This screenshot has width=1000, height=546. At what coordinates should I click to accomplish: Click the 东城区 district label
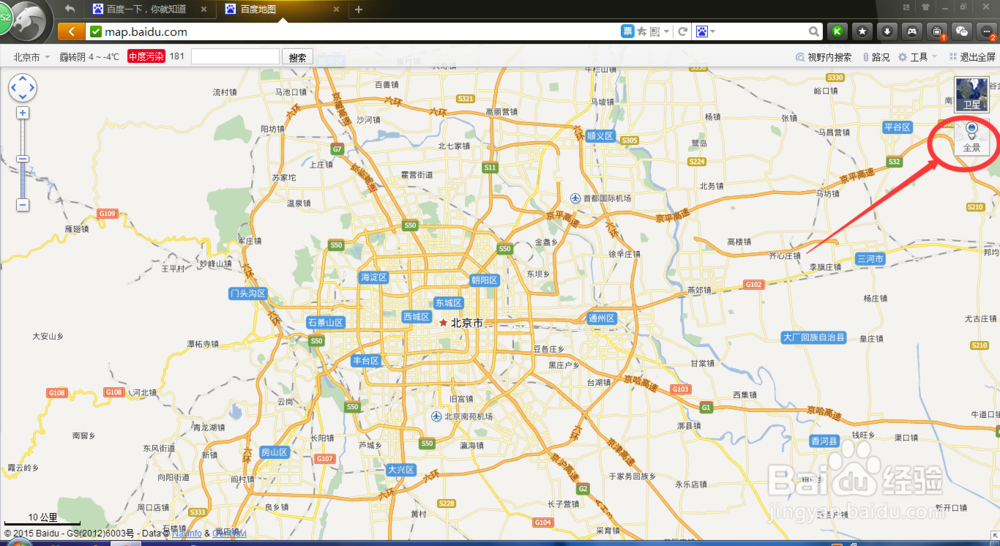[448, 303]
